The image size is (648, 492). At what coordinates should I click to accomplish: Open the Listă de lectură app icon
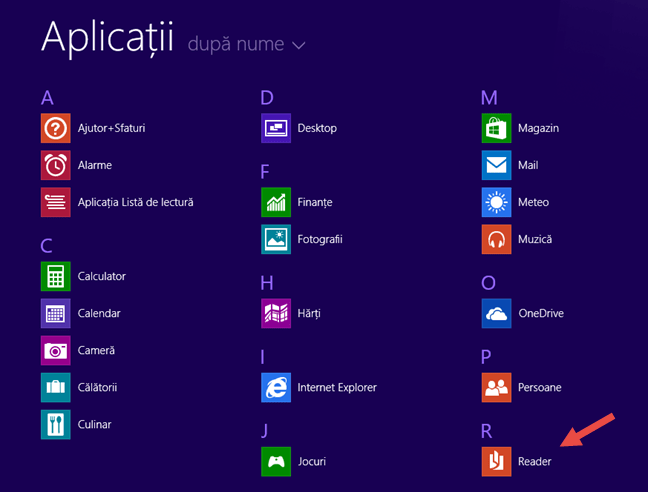pyautogui.click(x=55, y=202)
